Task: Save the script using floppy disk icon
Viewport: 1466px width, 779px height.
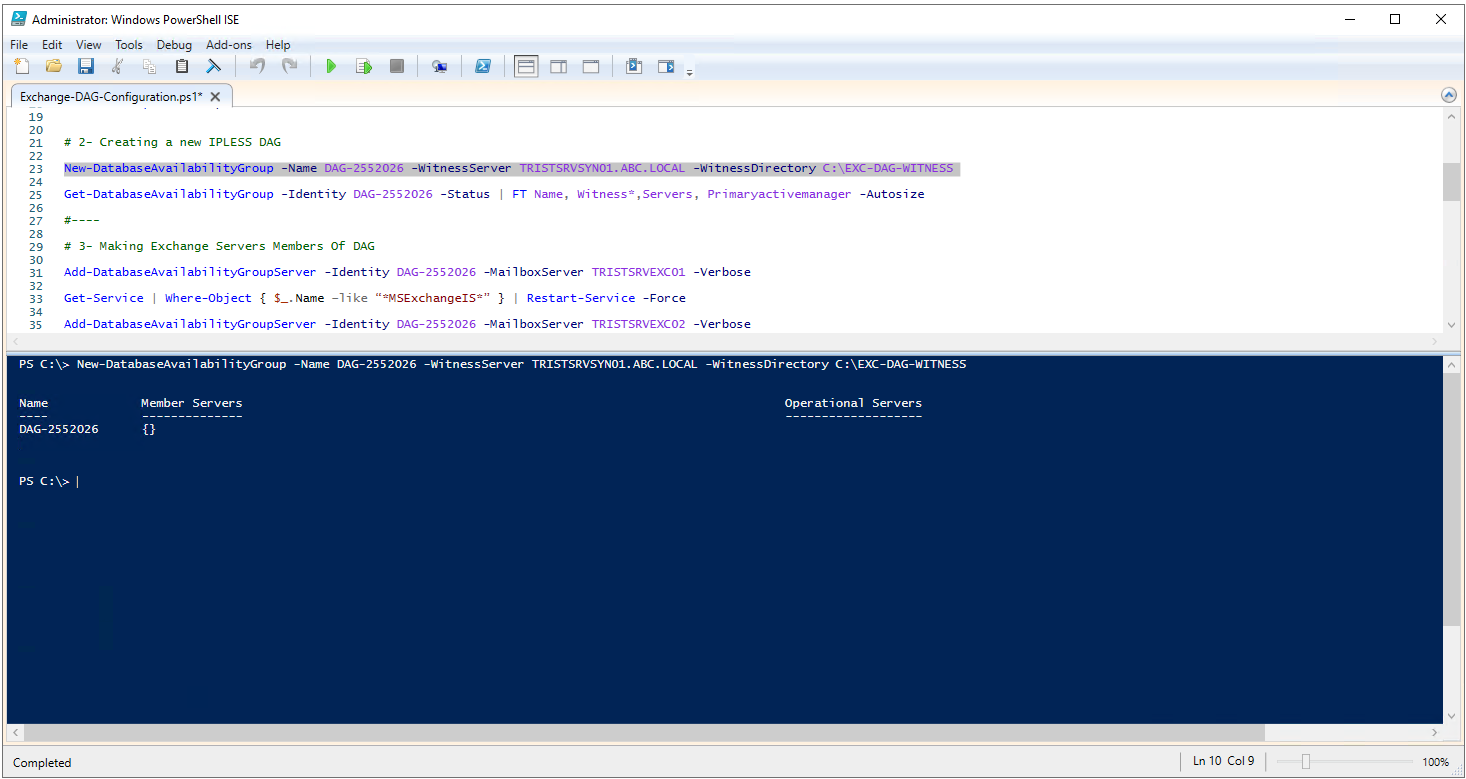Action: [86, 66]
